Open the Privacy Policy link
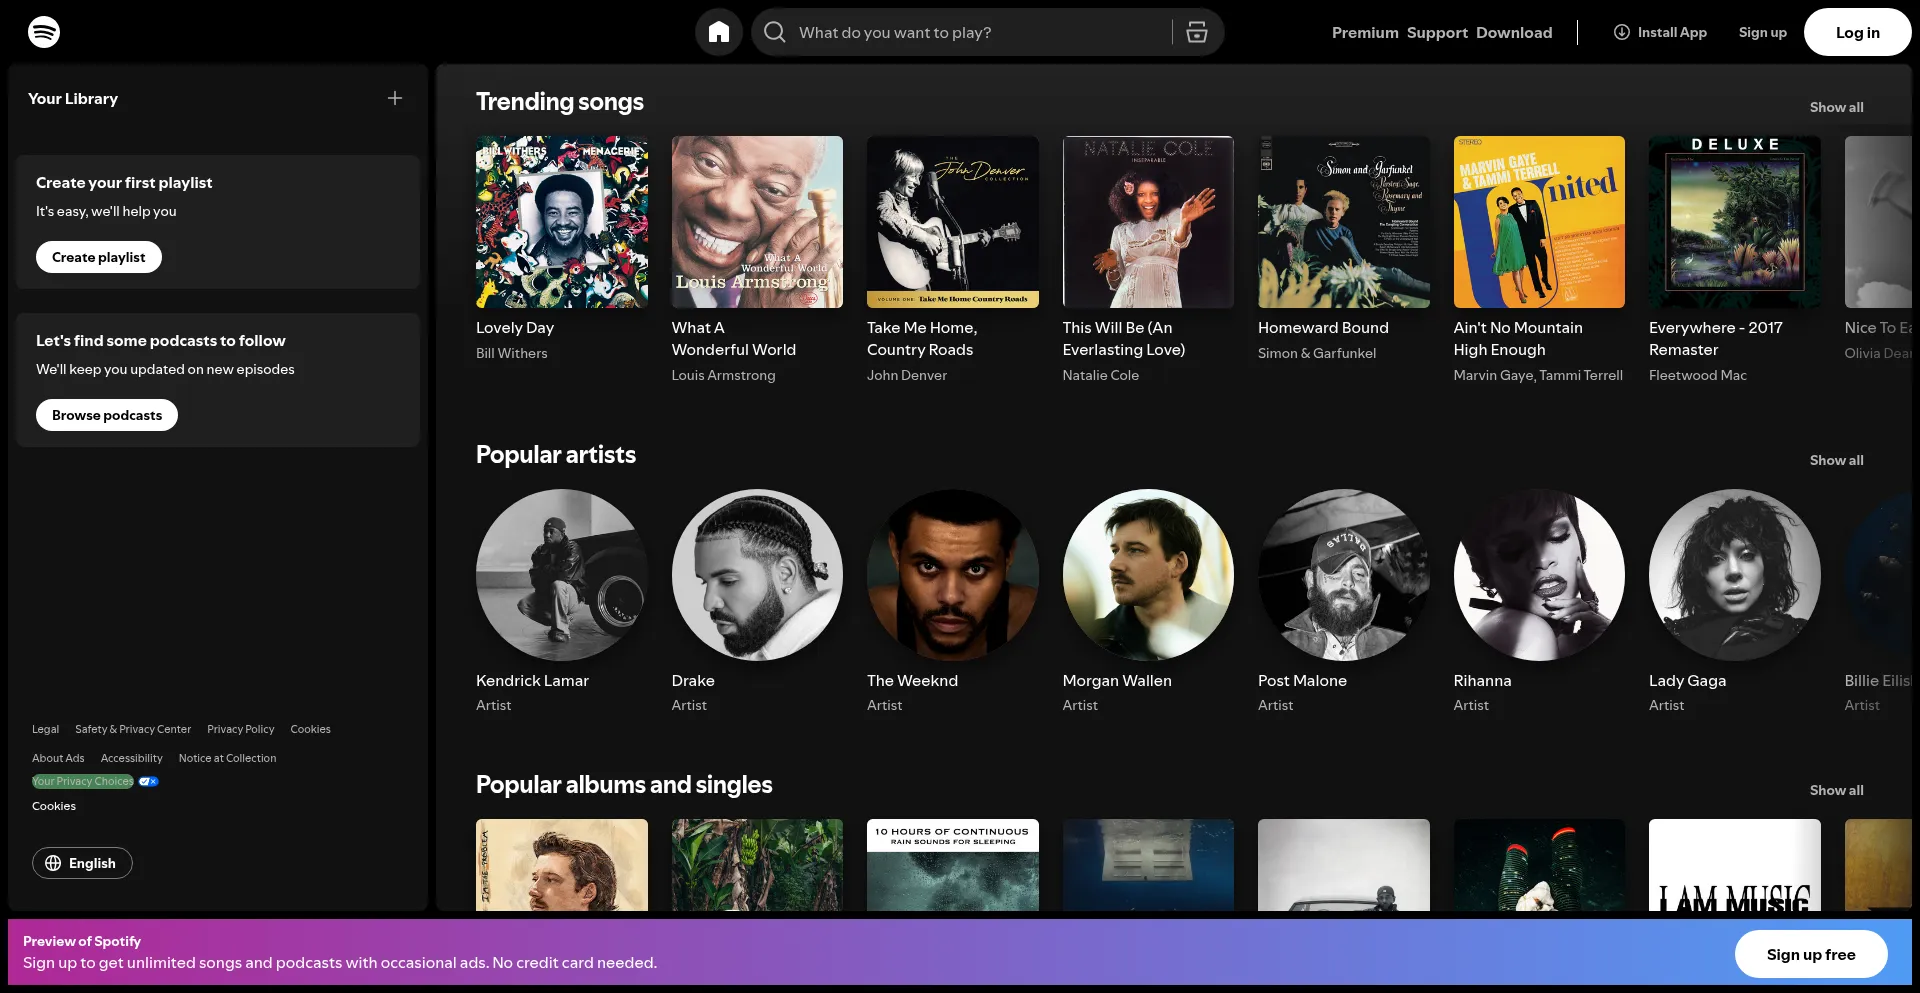 tap(240, 729)
